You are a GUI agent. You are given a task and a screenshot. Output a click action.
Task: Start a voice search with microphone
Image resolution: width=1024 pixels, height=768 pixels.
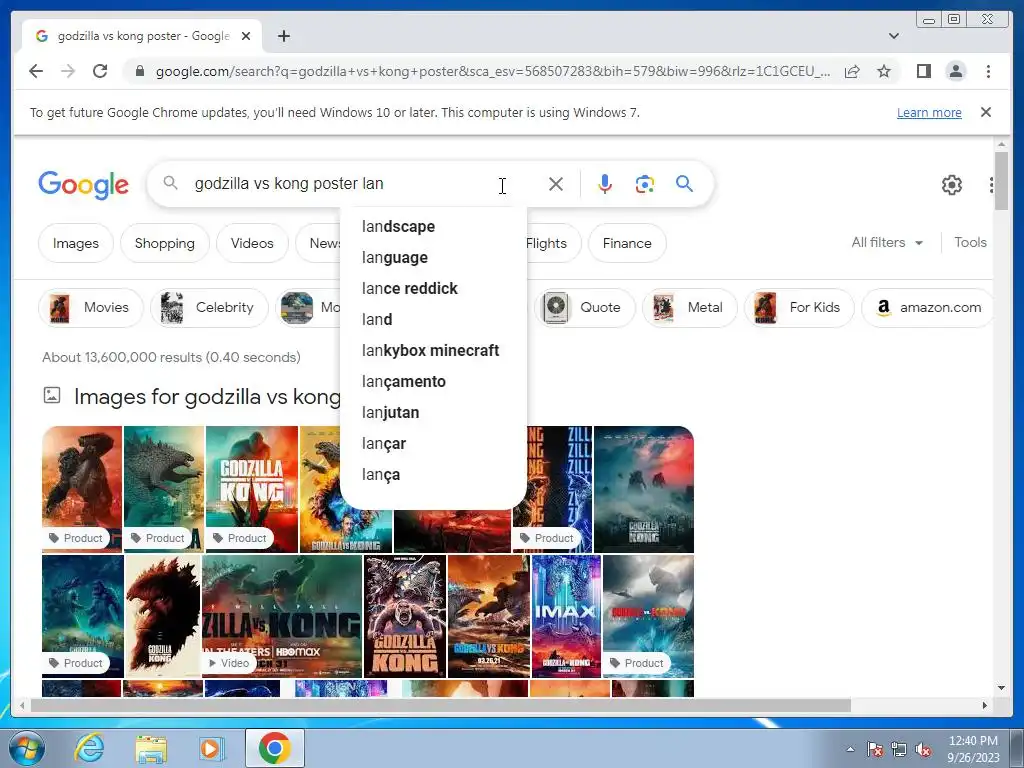[x=605, y=184]
